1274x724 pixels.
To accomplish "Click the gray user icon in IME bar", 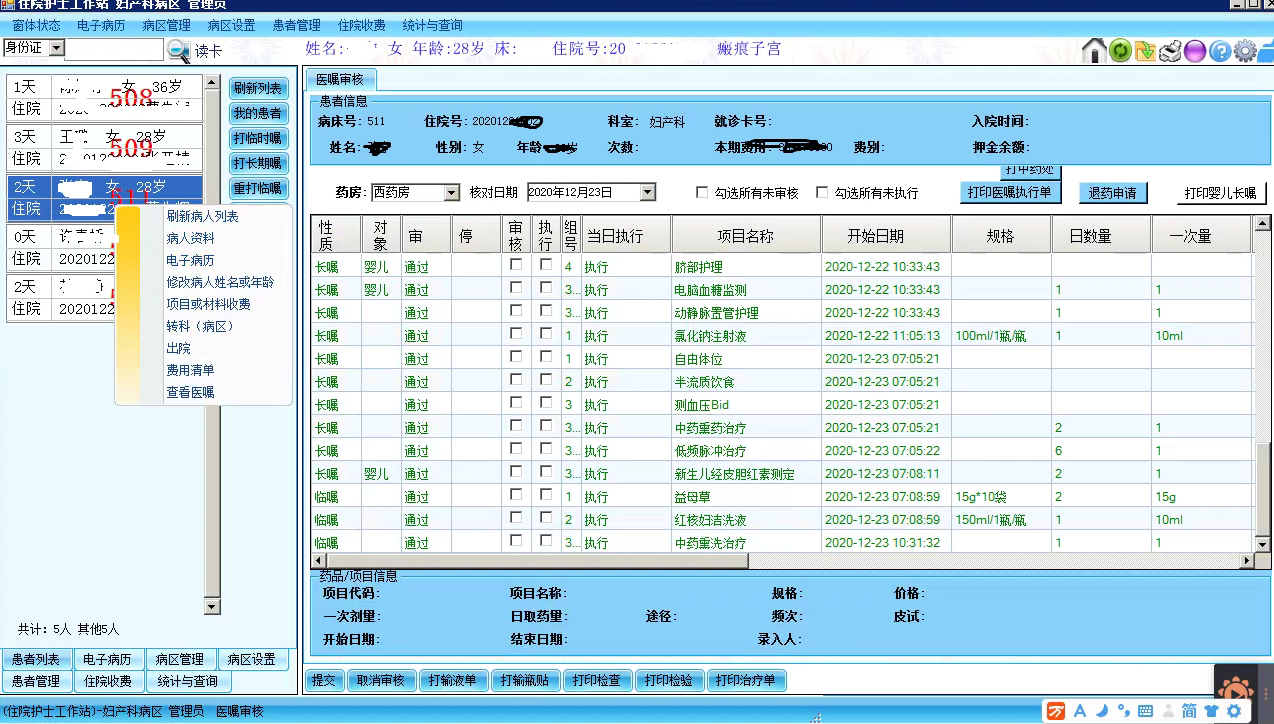I will click(x=1168, y=711).
